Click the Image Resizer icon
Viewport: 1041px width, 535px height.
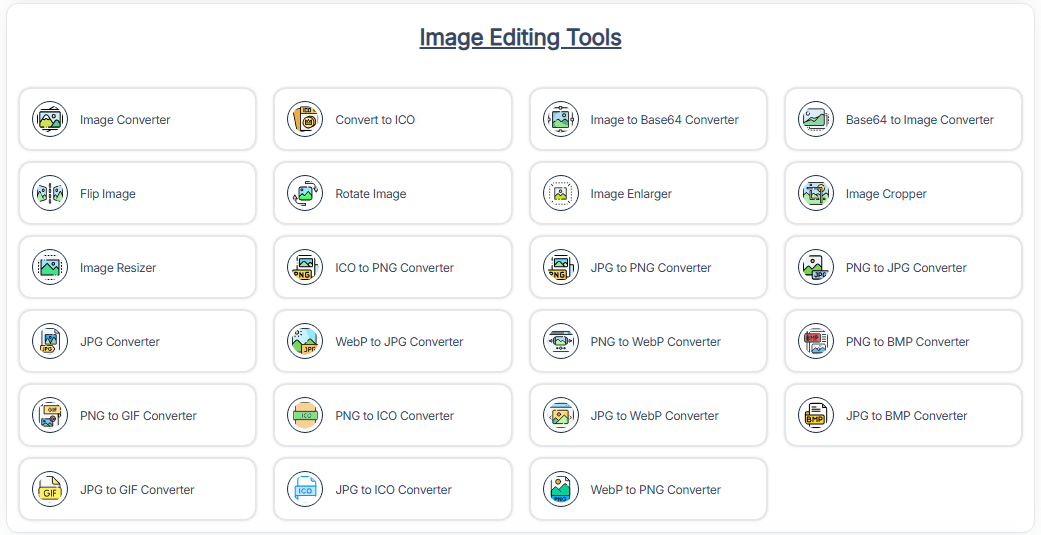click(50, 268)
